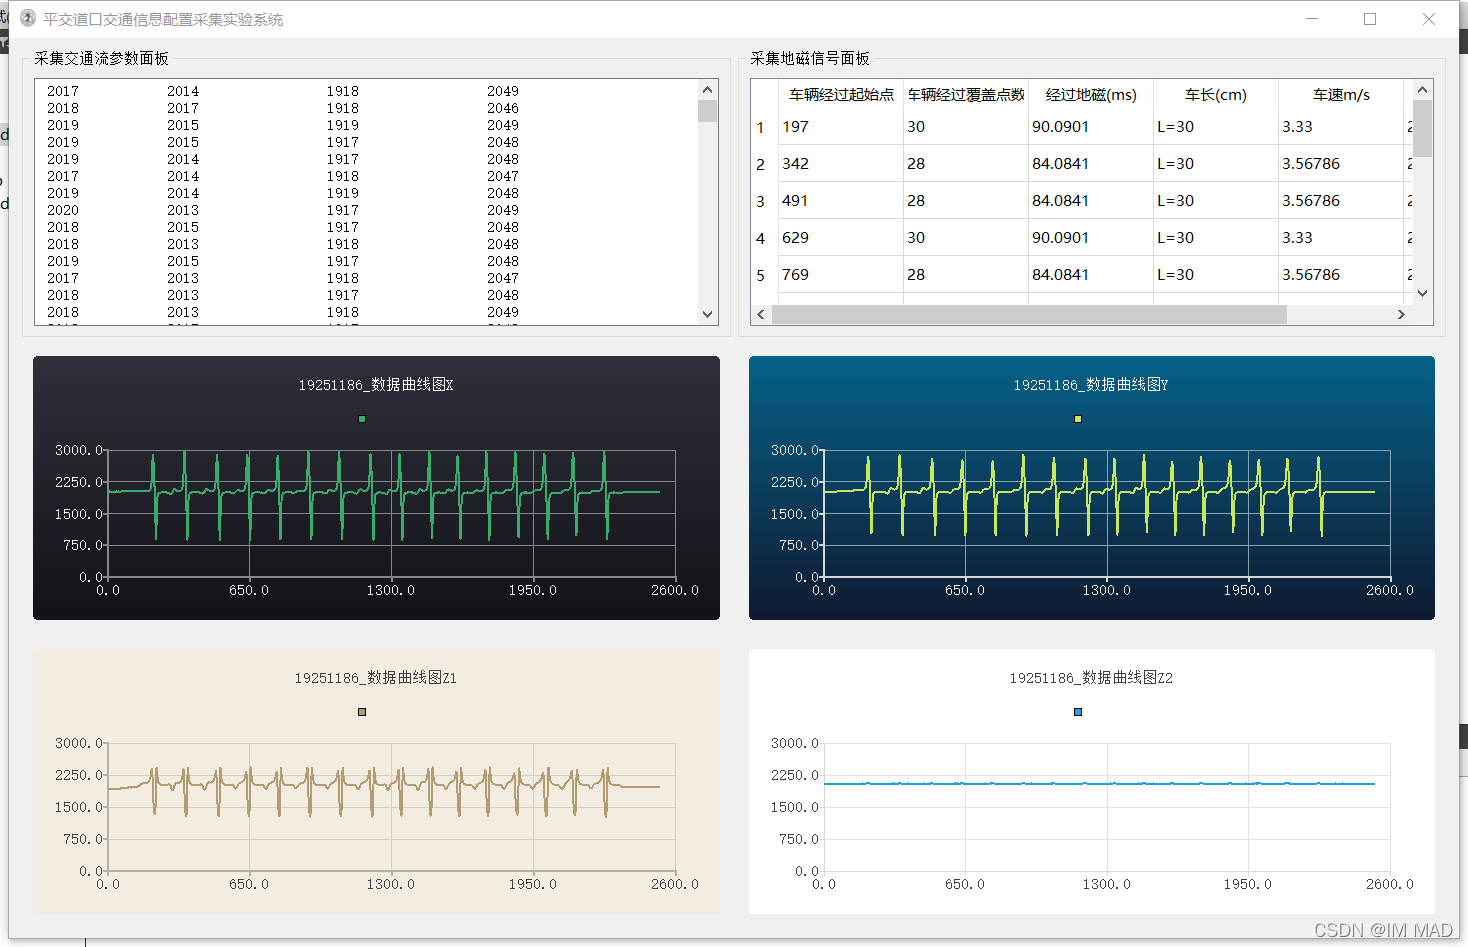Click cell with start point 491
Viewport: 1468px width, 947px height.
pos(841,201)
